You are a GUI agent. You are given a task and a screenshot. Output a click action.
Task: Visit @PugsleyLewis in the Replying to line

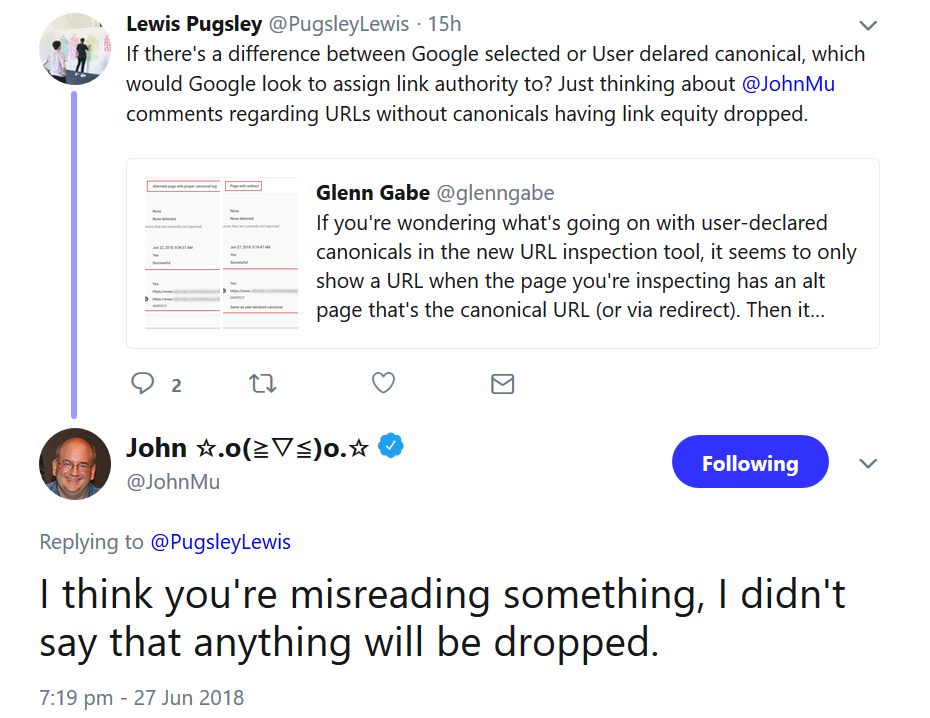pos(222,541)
